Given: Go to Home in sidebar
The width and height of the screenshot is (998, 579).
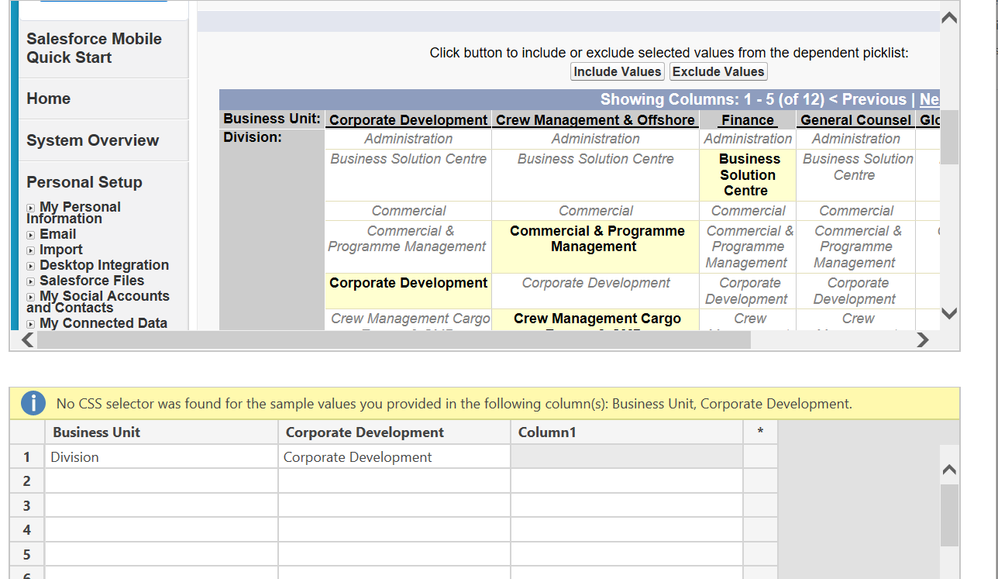Looking at the screenshot, I should pyautogui.click(x=48, y=99).
